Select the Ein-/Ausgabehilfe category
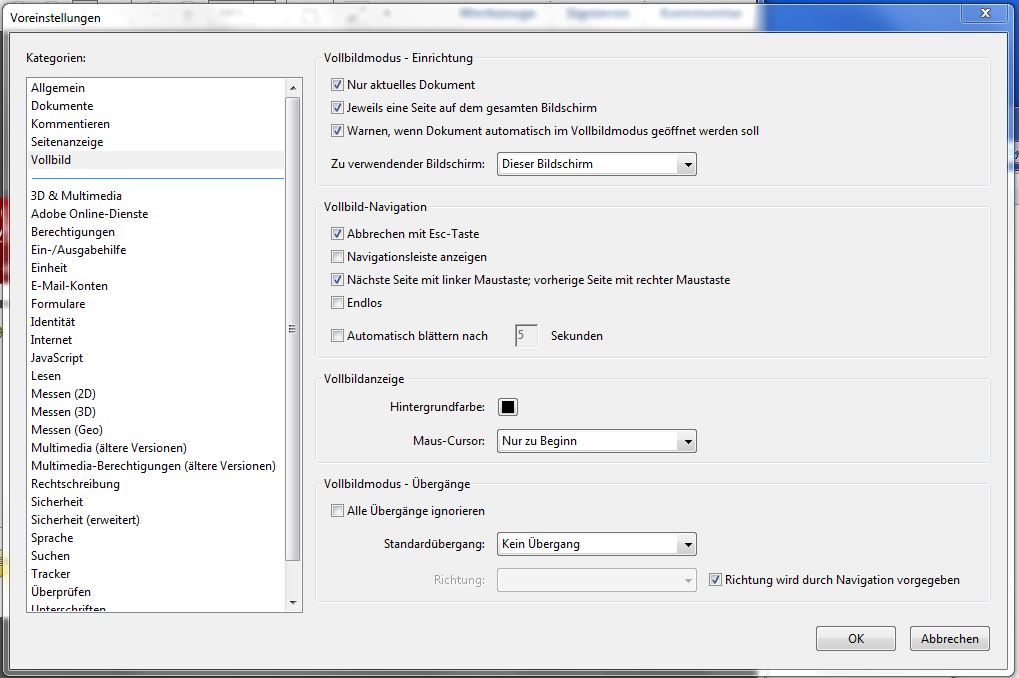Screen dimensions: 1019x678 pos(157,250)
